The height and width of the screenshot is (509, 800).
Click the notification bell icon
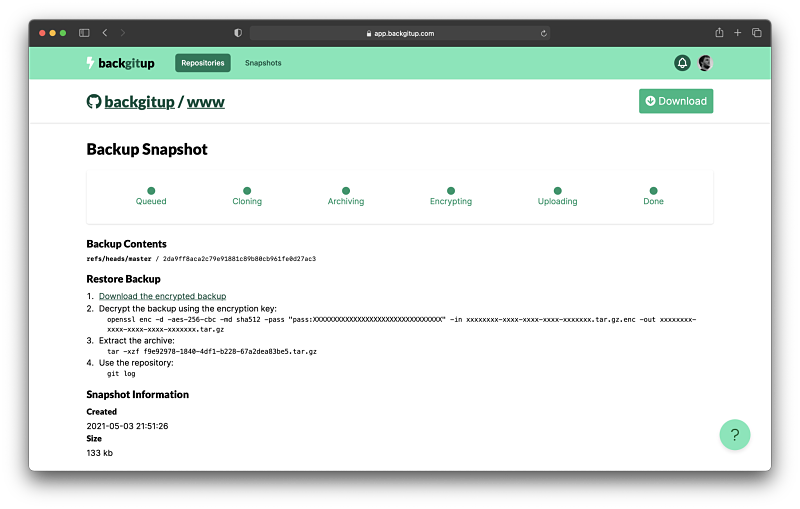tap(683, 63)
